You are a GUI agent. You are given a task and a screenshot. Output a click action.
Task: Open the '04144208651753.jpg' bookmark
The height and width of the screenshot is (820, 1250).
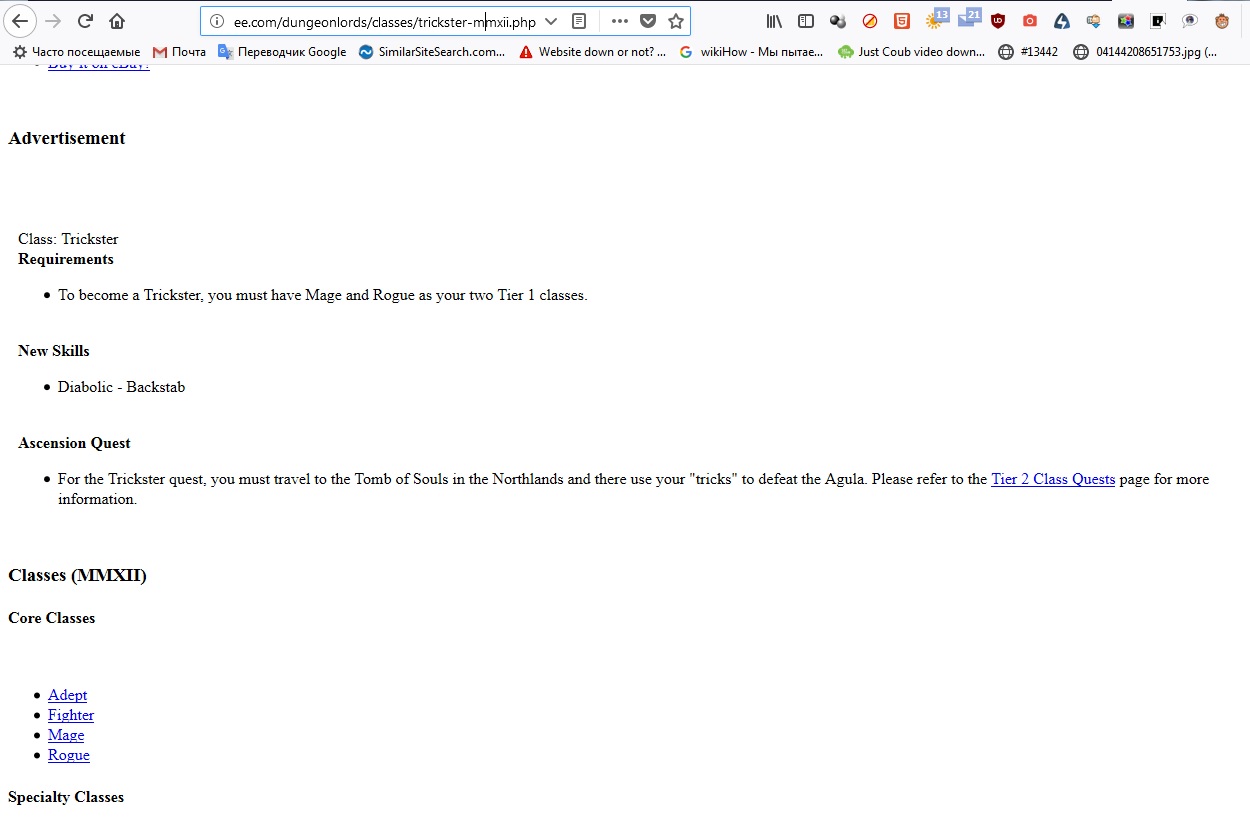(x=1145, y=52)
